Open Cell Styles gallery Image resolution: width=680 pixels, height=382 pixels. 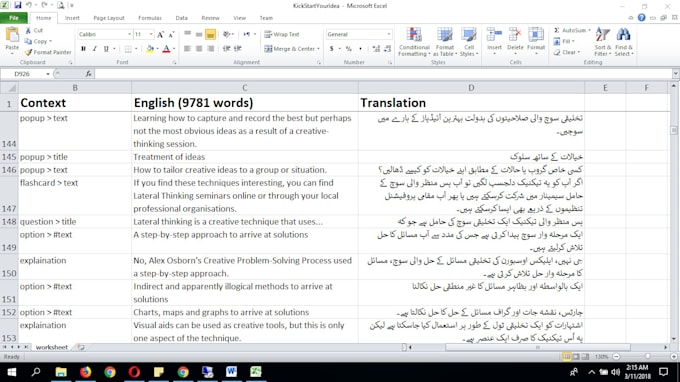tap(469, 42)
